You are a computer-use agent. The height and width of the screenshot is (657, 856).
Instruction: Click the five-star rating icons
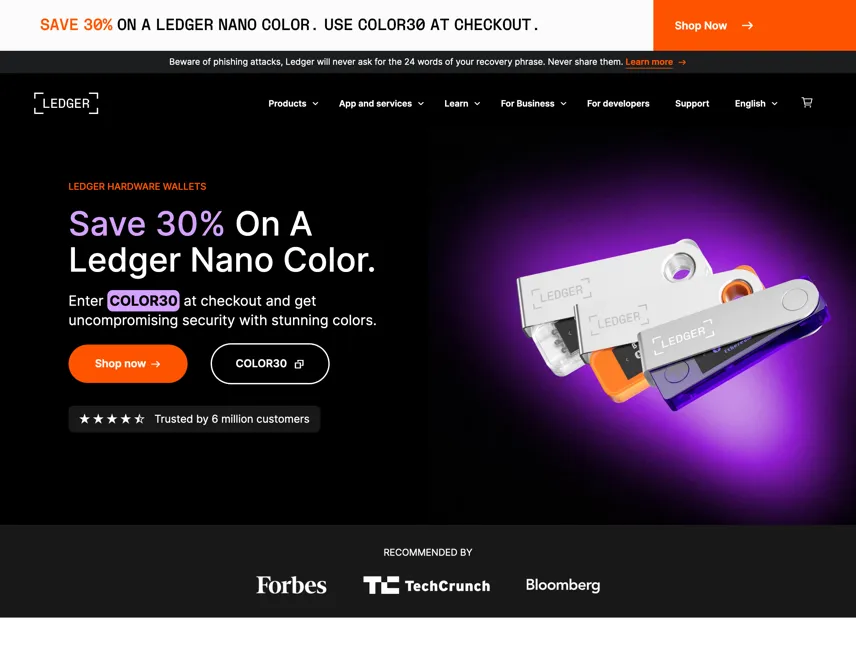pyautogui.click(x=112, y=419)
